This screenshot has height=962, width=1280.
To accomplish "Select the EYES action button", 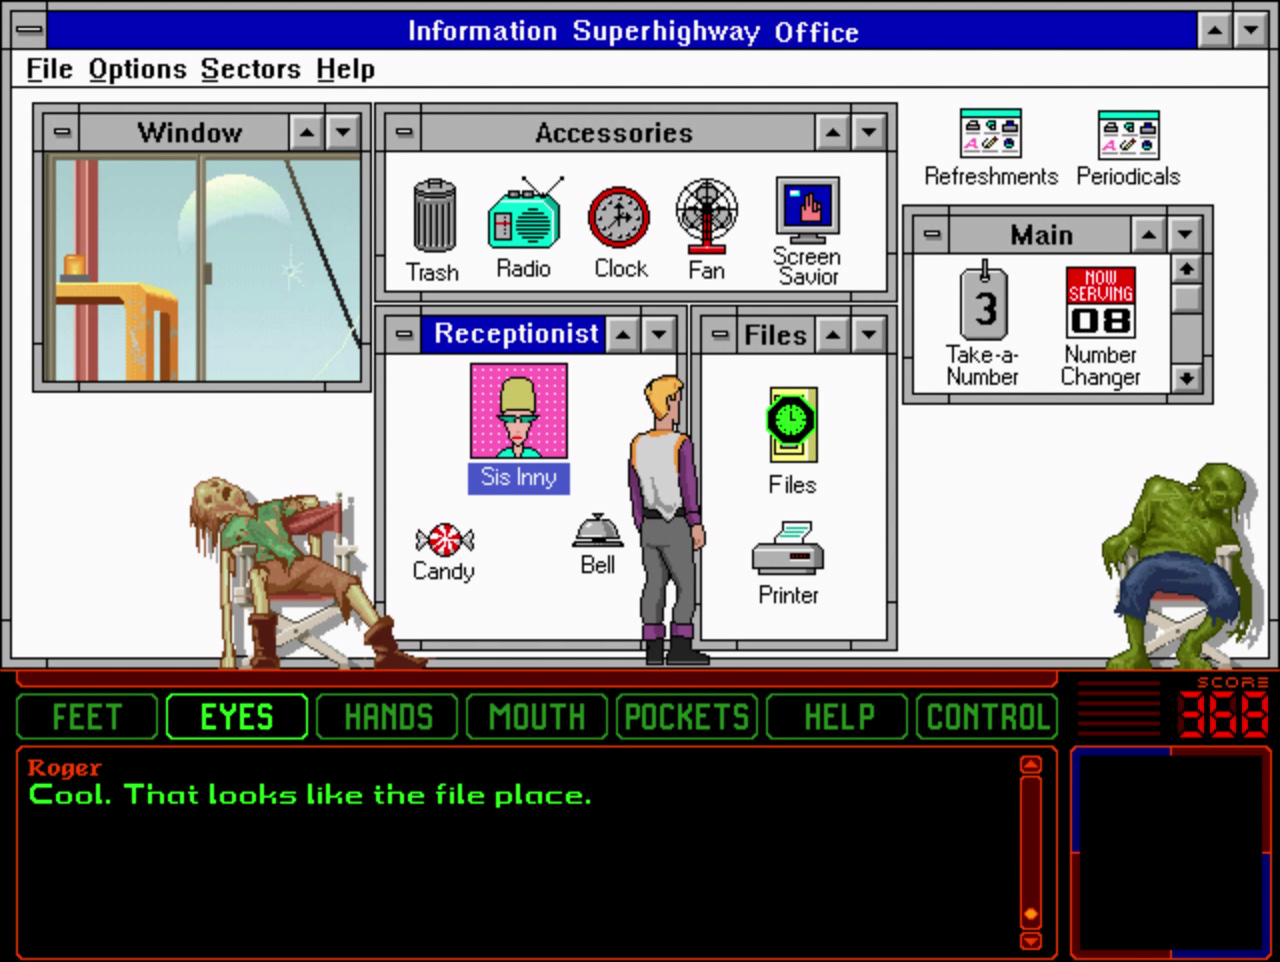I will click(x=237, y=717).
